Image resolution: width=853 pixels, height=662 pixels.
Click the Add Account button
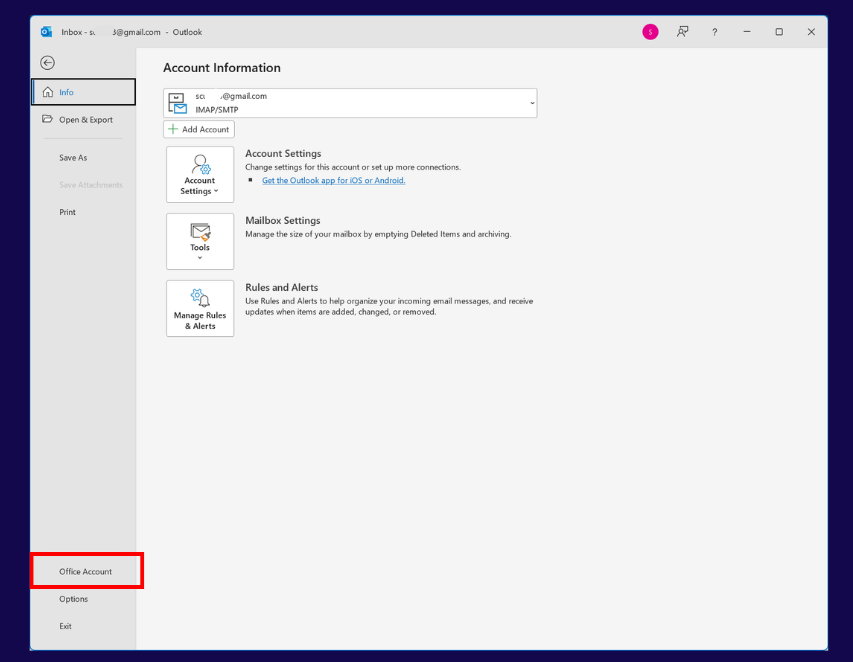pos(199,129)
